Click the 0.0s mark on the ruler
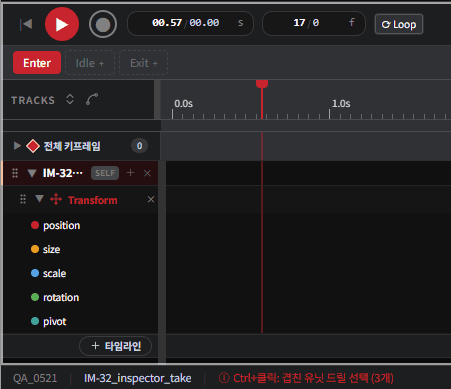This screenshot has height=389, width=451. coord(183,104)
